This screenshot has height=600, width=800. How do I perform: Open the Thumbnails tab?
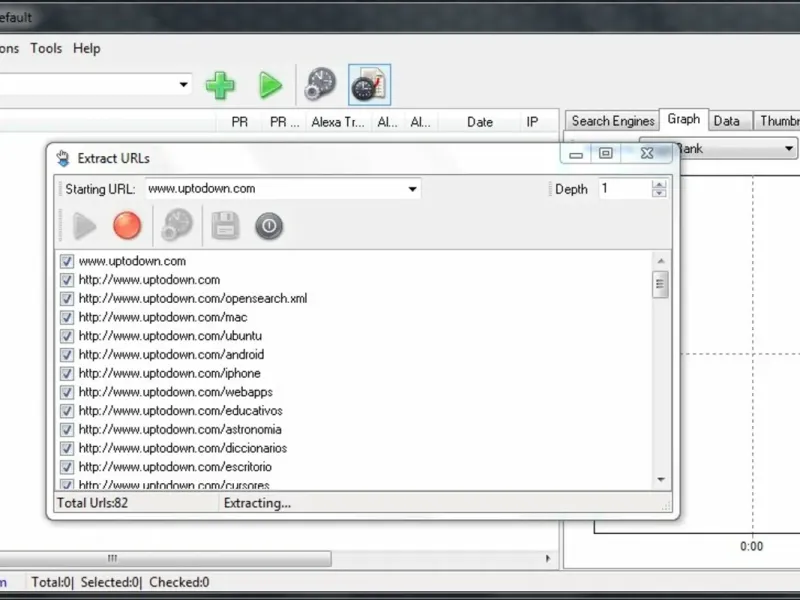778,121
